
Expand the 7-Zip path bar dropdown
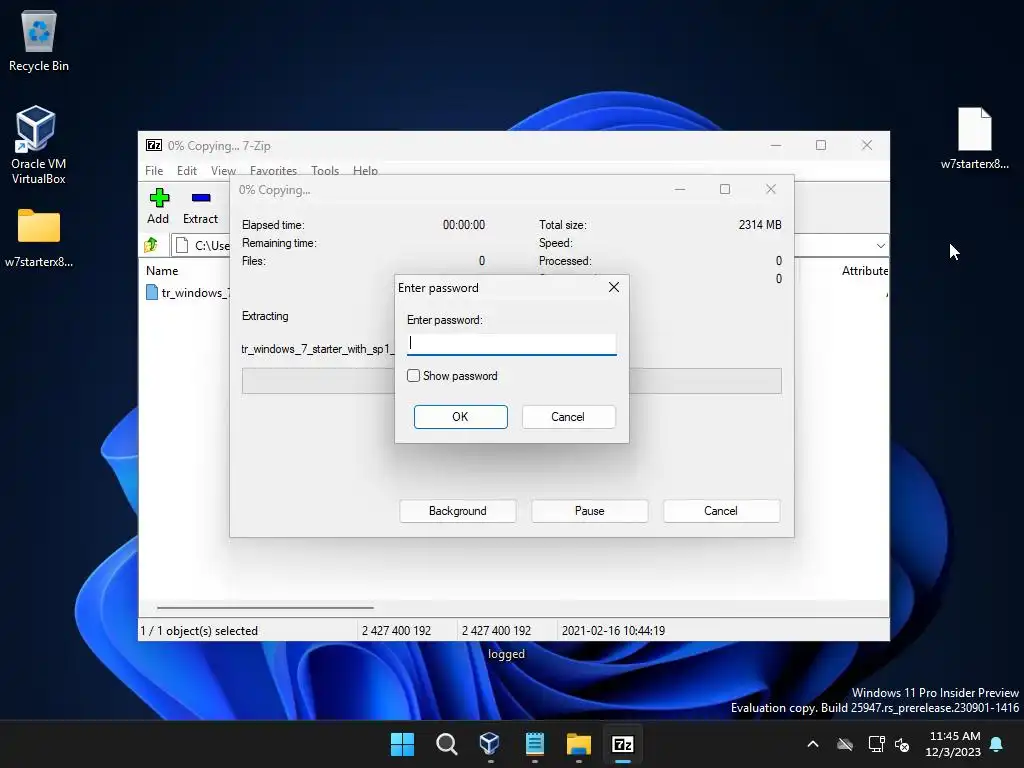pos(880,246)
